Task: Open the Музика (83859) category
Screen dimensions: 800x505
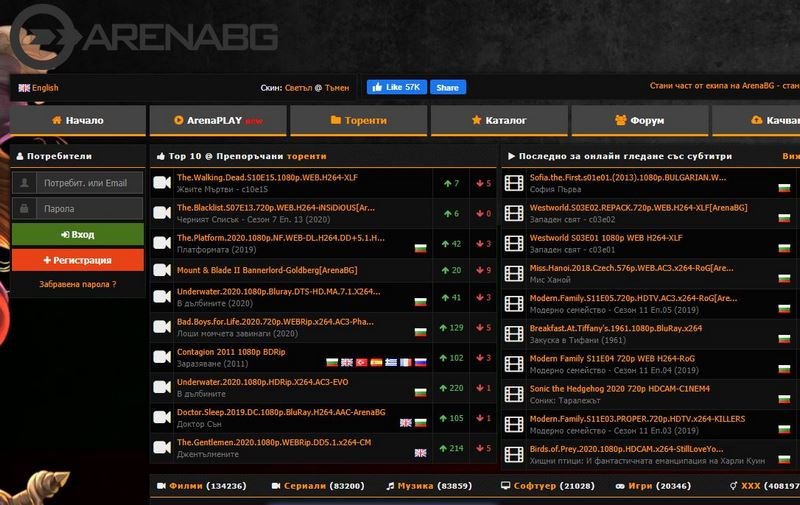Action: [x=429, y=486]
